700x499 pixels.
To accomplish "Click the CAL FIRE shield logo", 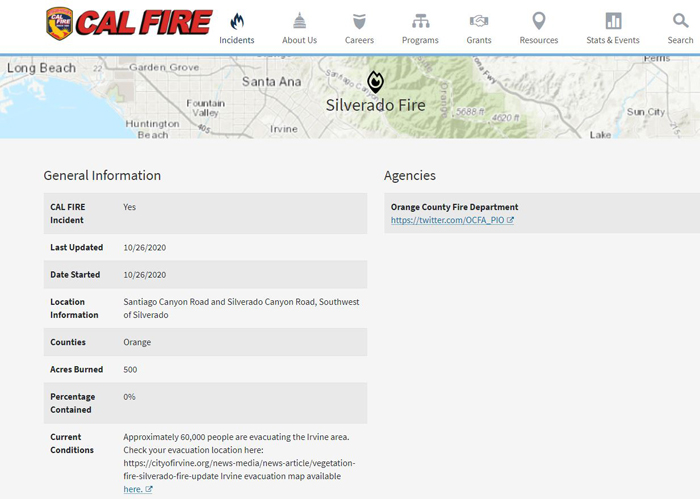I will pos(59,23).
